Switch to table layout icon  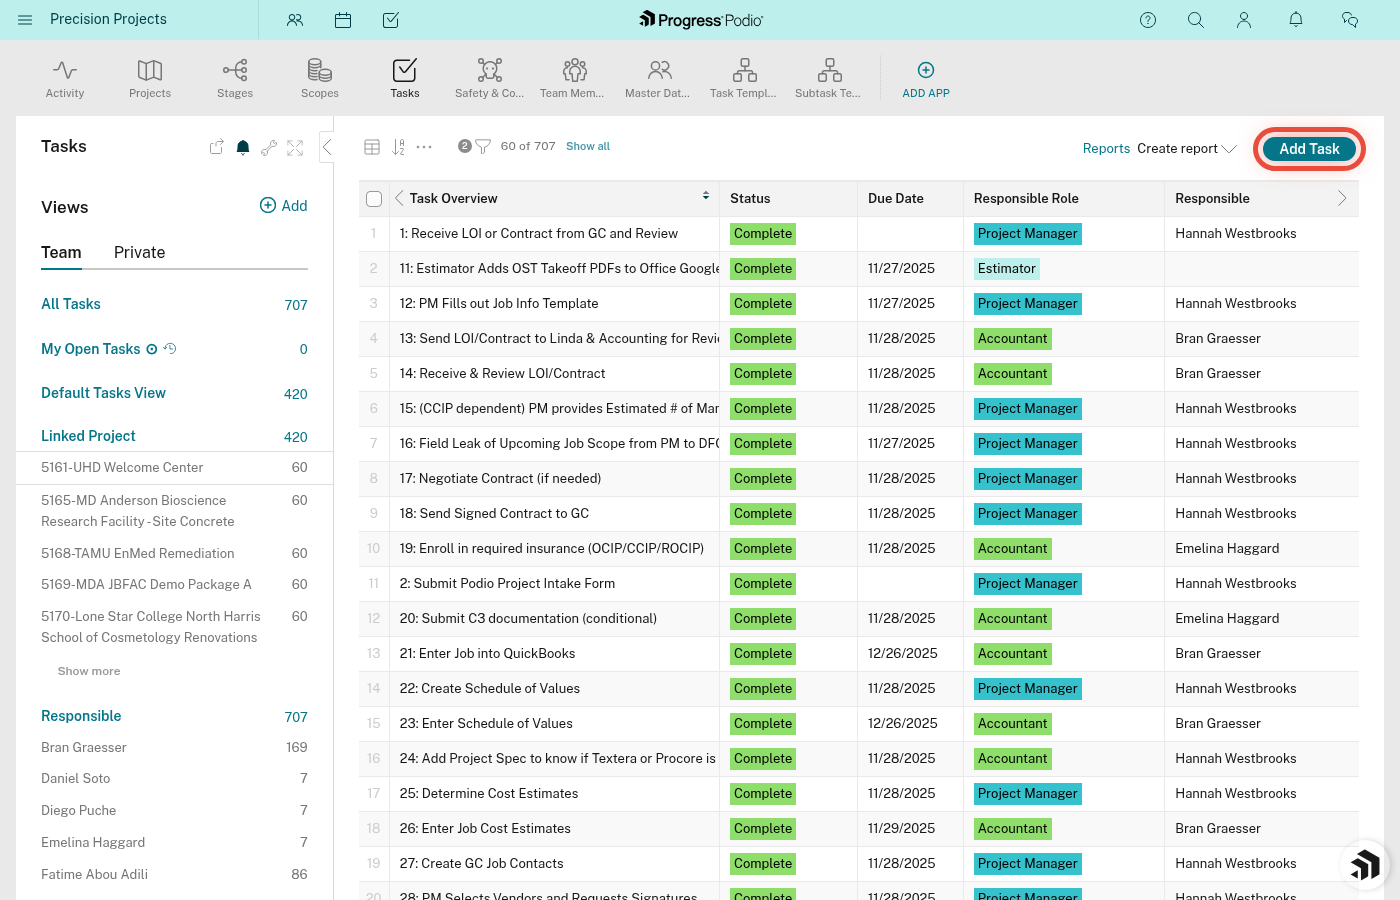372,147
